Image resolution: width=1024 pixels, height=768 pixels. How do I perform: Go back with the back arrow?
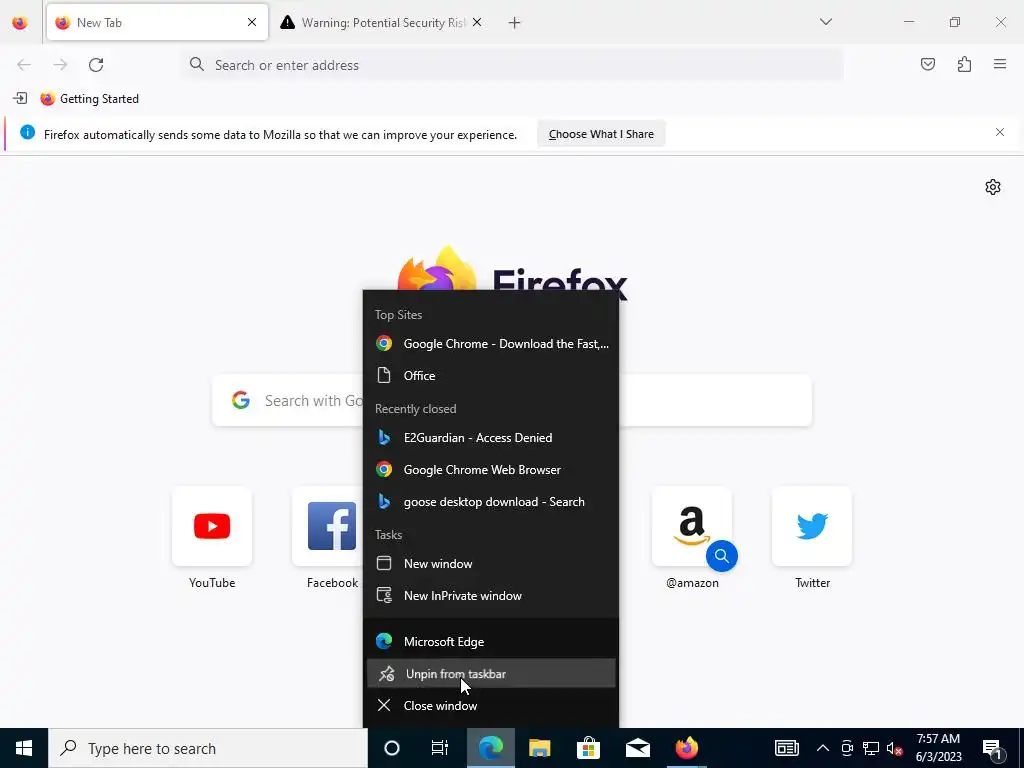click(x=24, y=65)
